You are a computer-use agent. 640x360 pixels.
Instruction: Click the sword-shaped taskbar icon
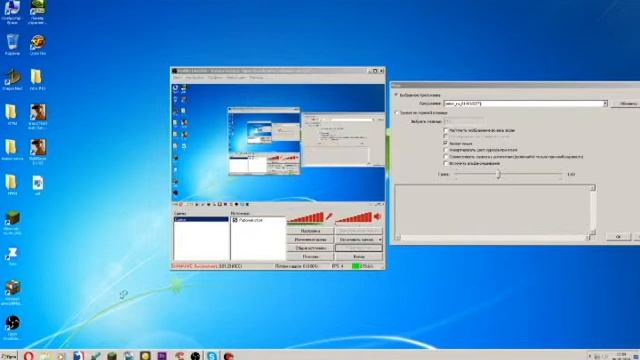point(95,356)
